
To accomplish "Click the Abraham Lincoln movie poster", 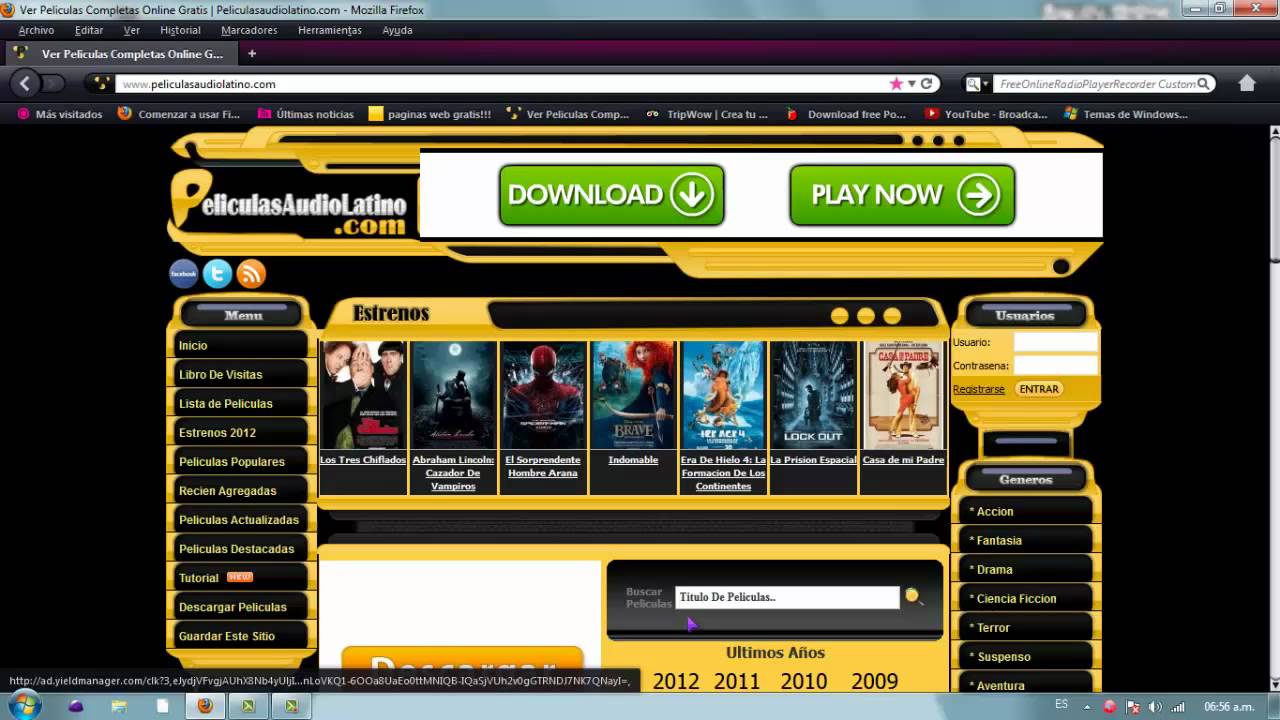I will point(453,395).
